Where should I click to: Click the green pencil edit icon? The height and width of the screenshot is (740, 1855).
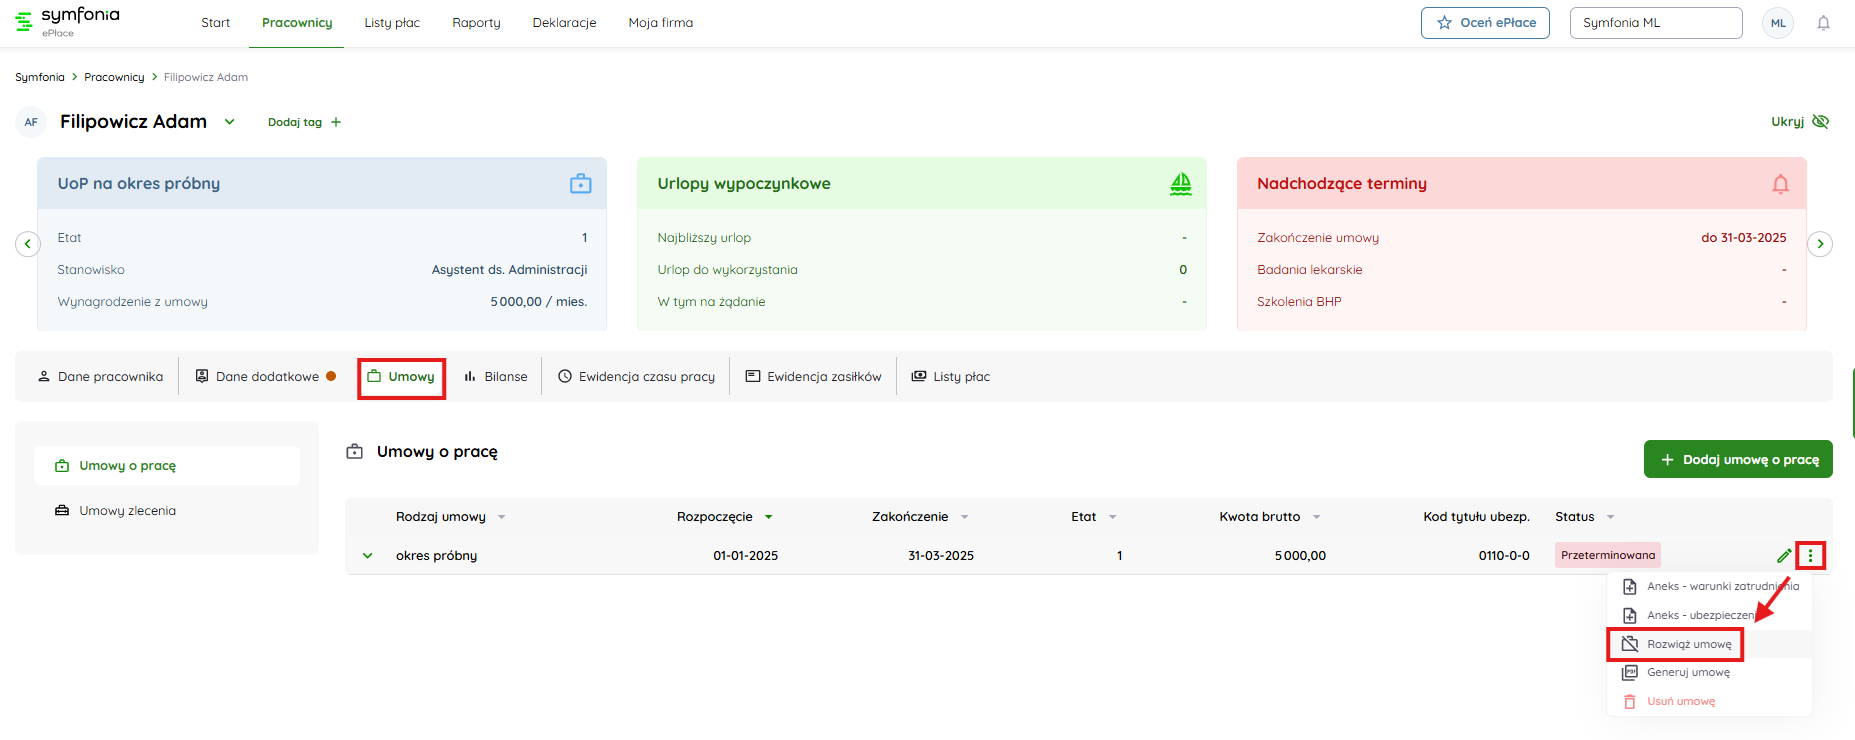point(1783,556)
